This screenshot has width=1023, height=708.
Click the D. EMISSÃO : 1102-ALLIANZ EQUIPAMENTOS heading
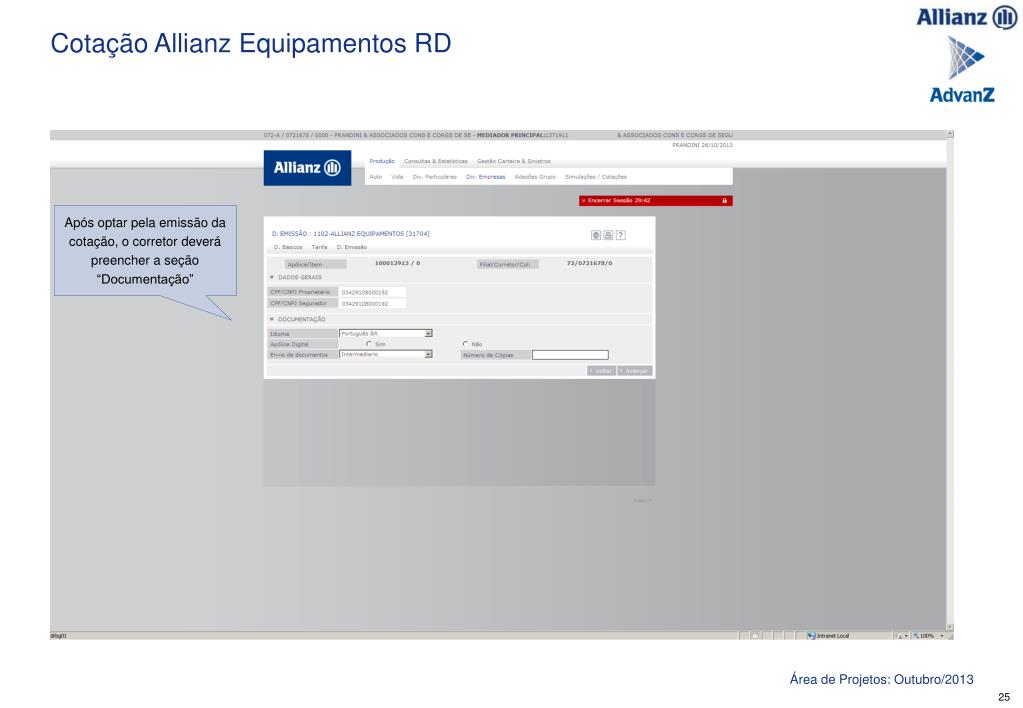coord(350,234)
